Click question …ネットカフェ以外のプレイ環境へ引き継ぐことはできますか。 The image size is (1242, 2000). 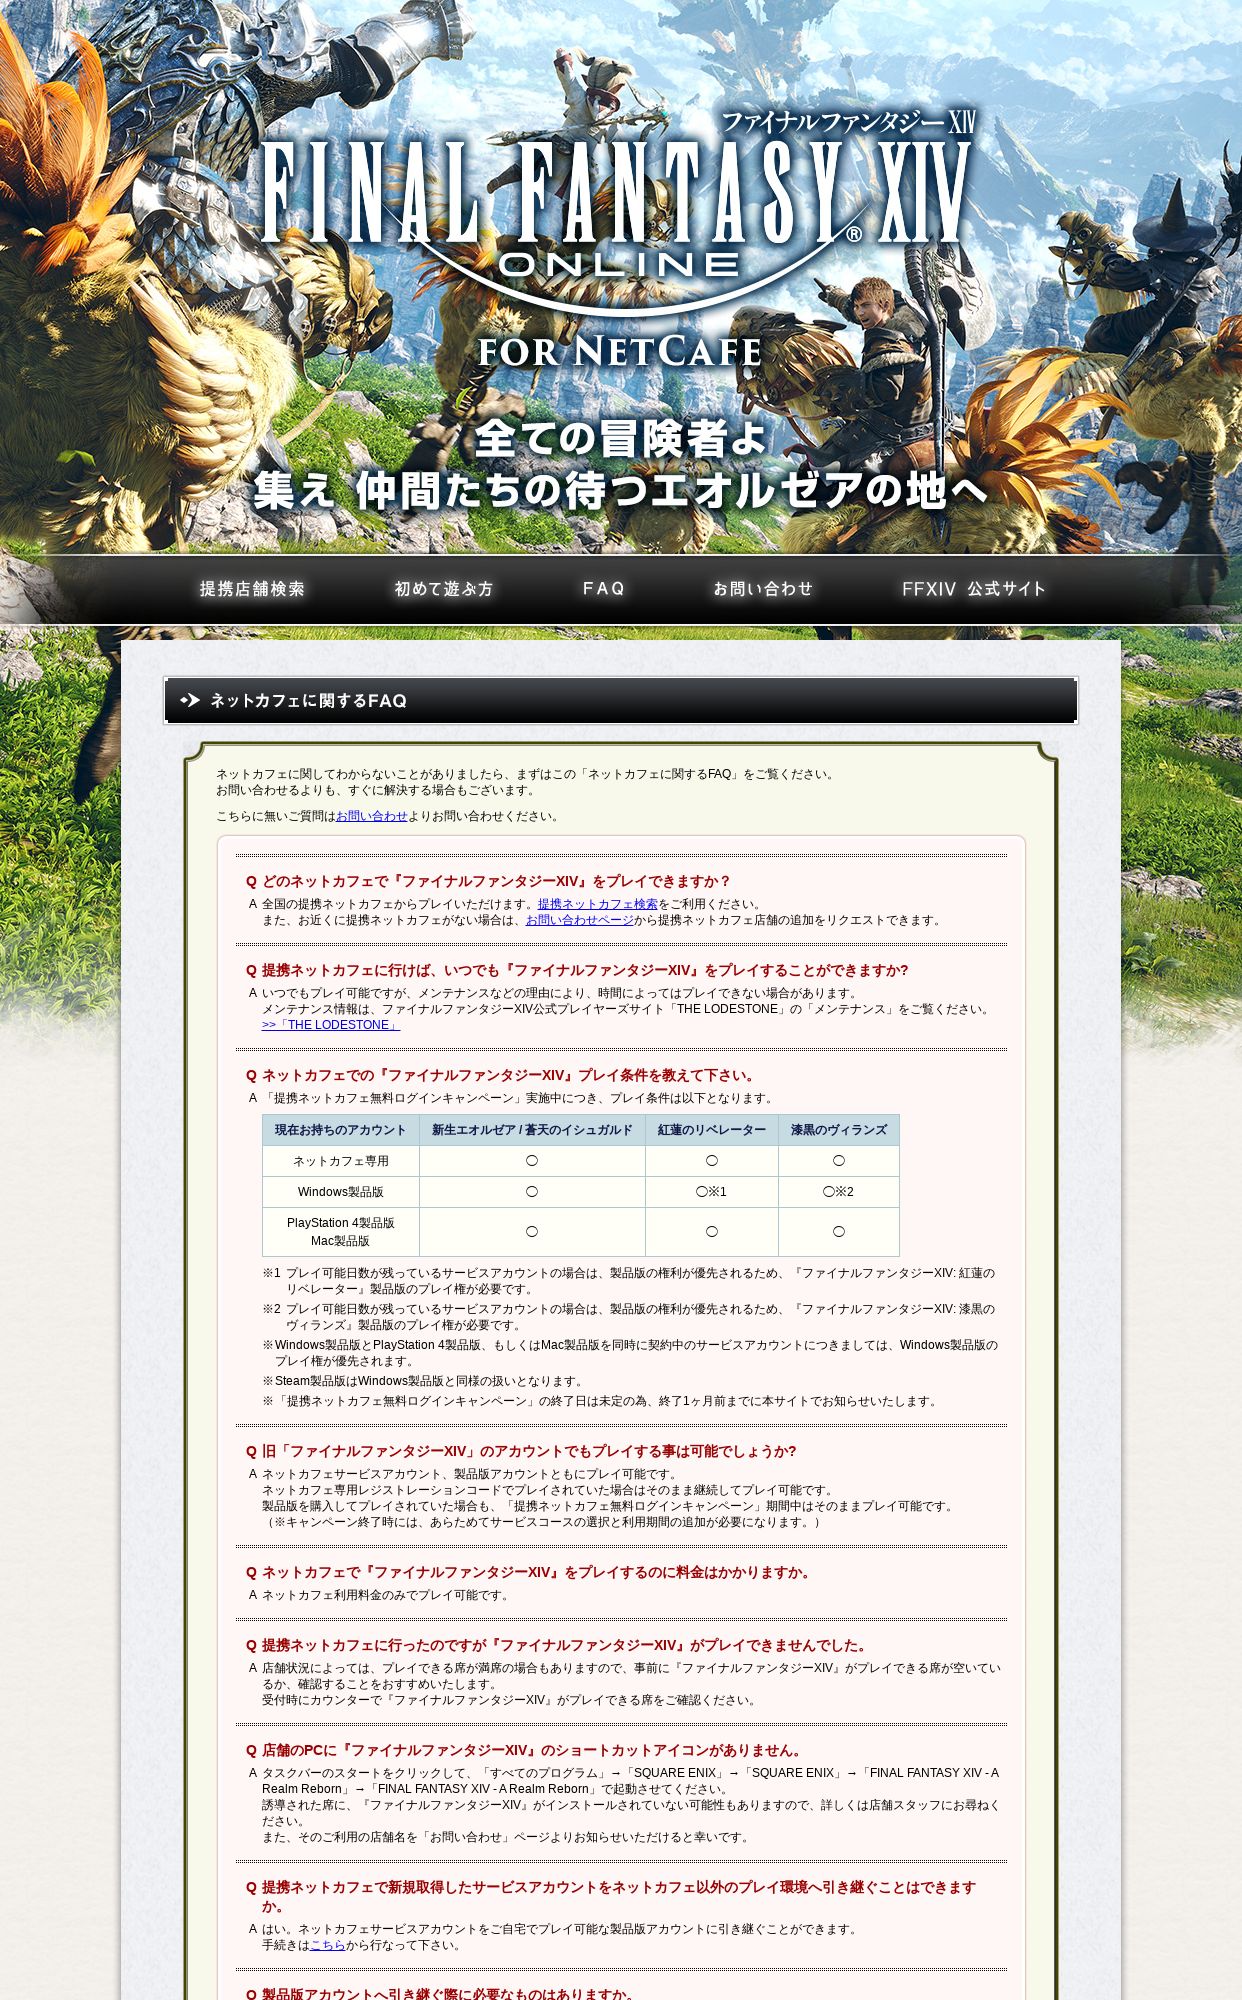(619, 1896)
